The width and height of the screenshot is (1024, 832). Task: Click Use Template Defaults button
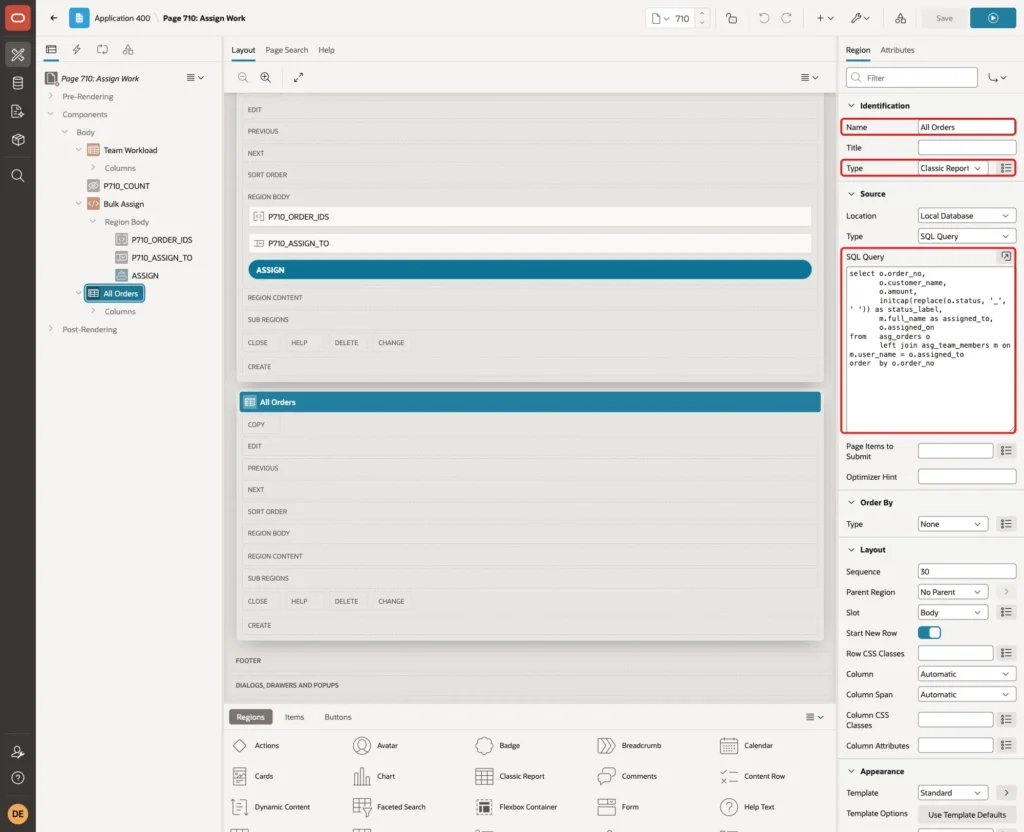[x=967, y=814]
